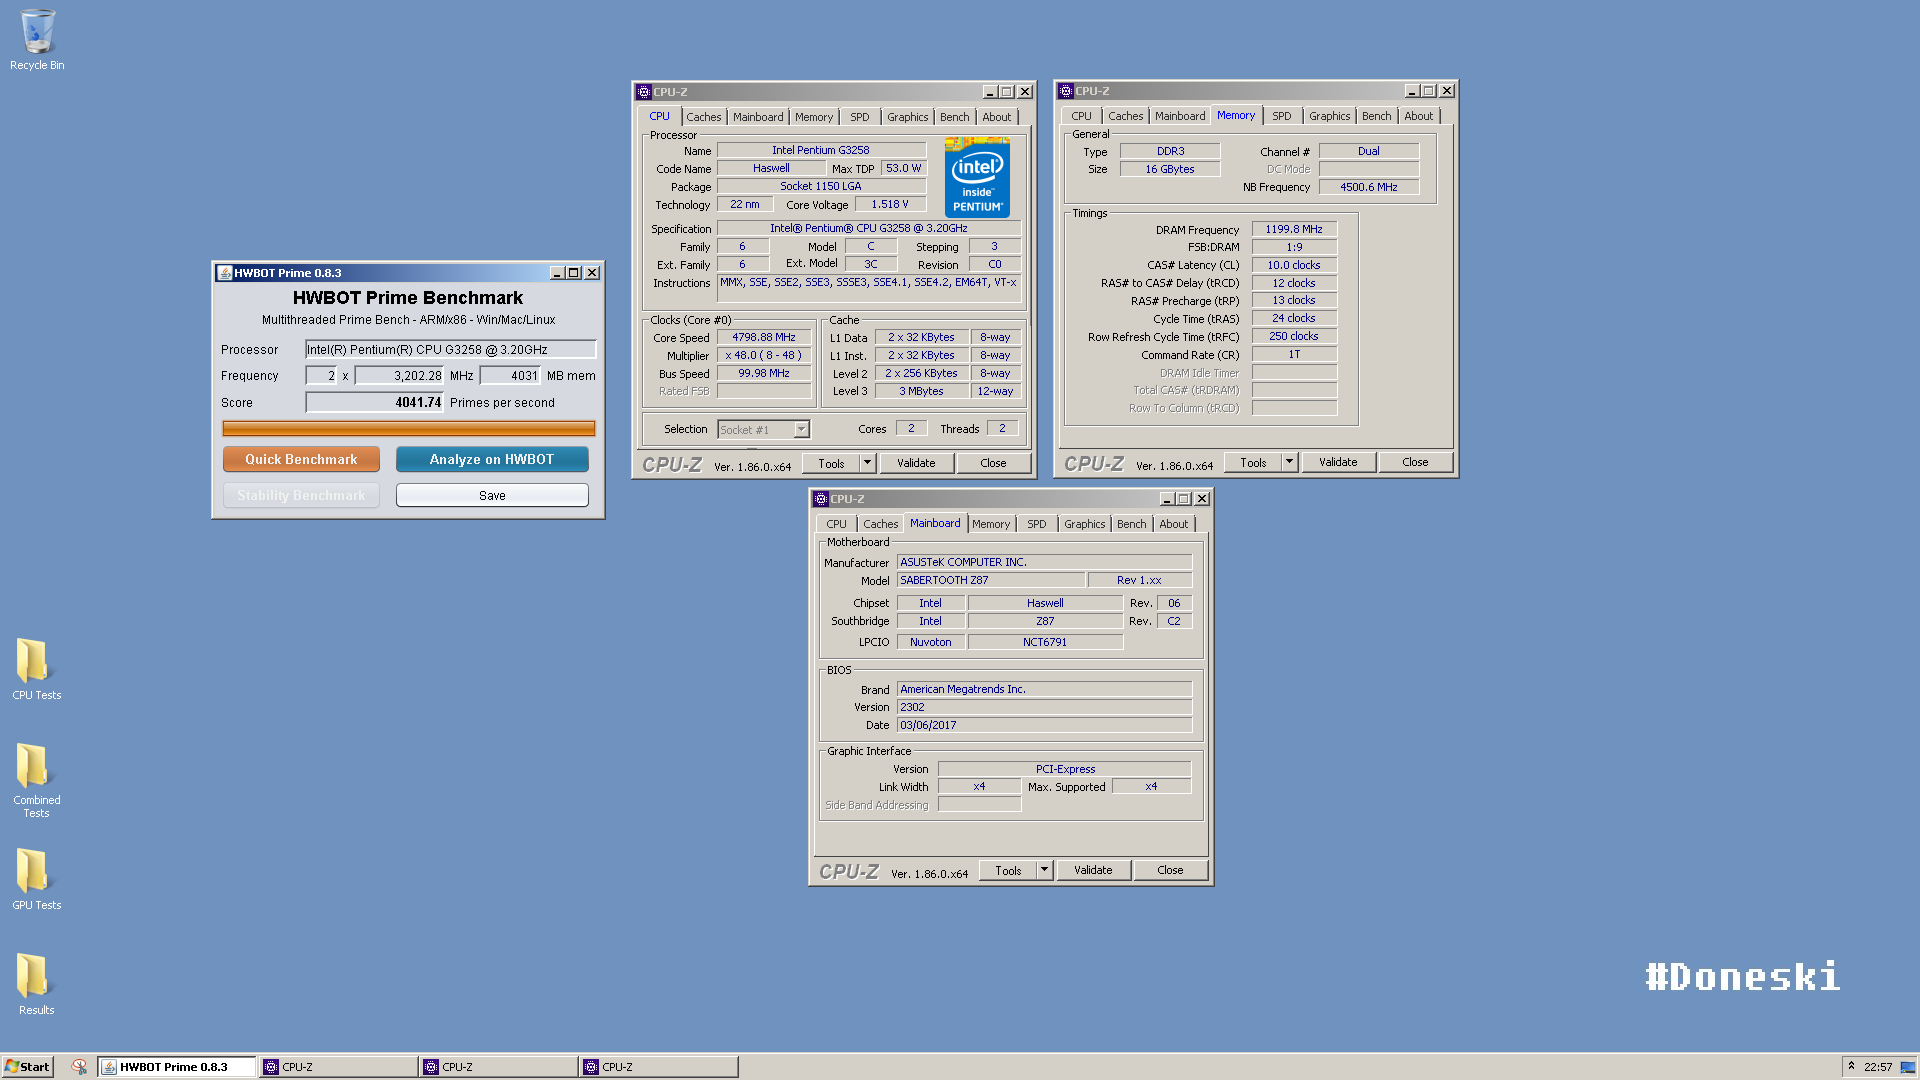The image size is (1920, 1080).
Task: Click the SABERTOOTH Z87 model field
Action: (990, 580)
